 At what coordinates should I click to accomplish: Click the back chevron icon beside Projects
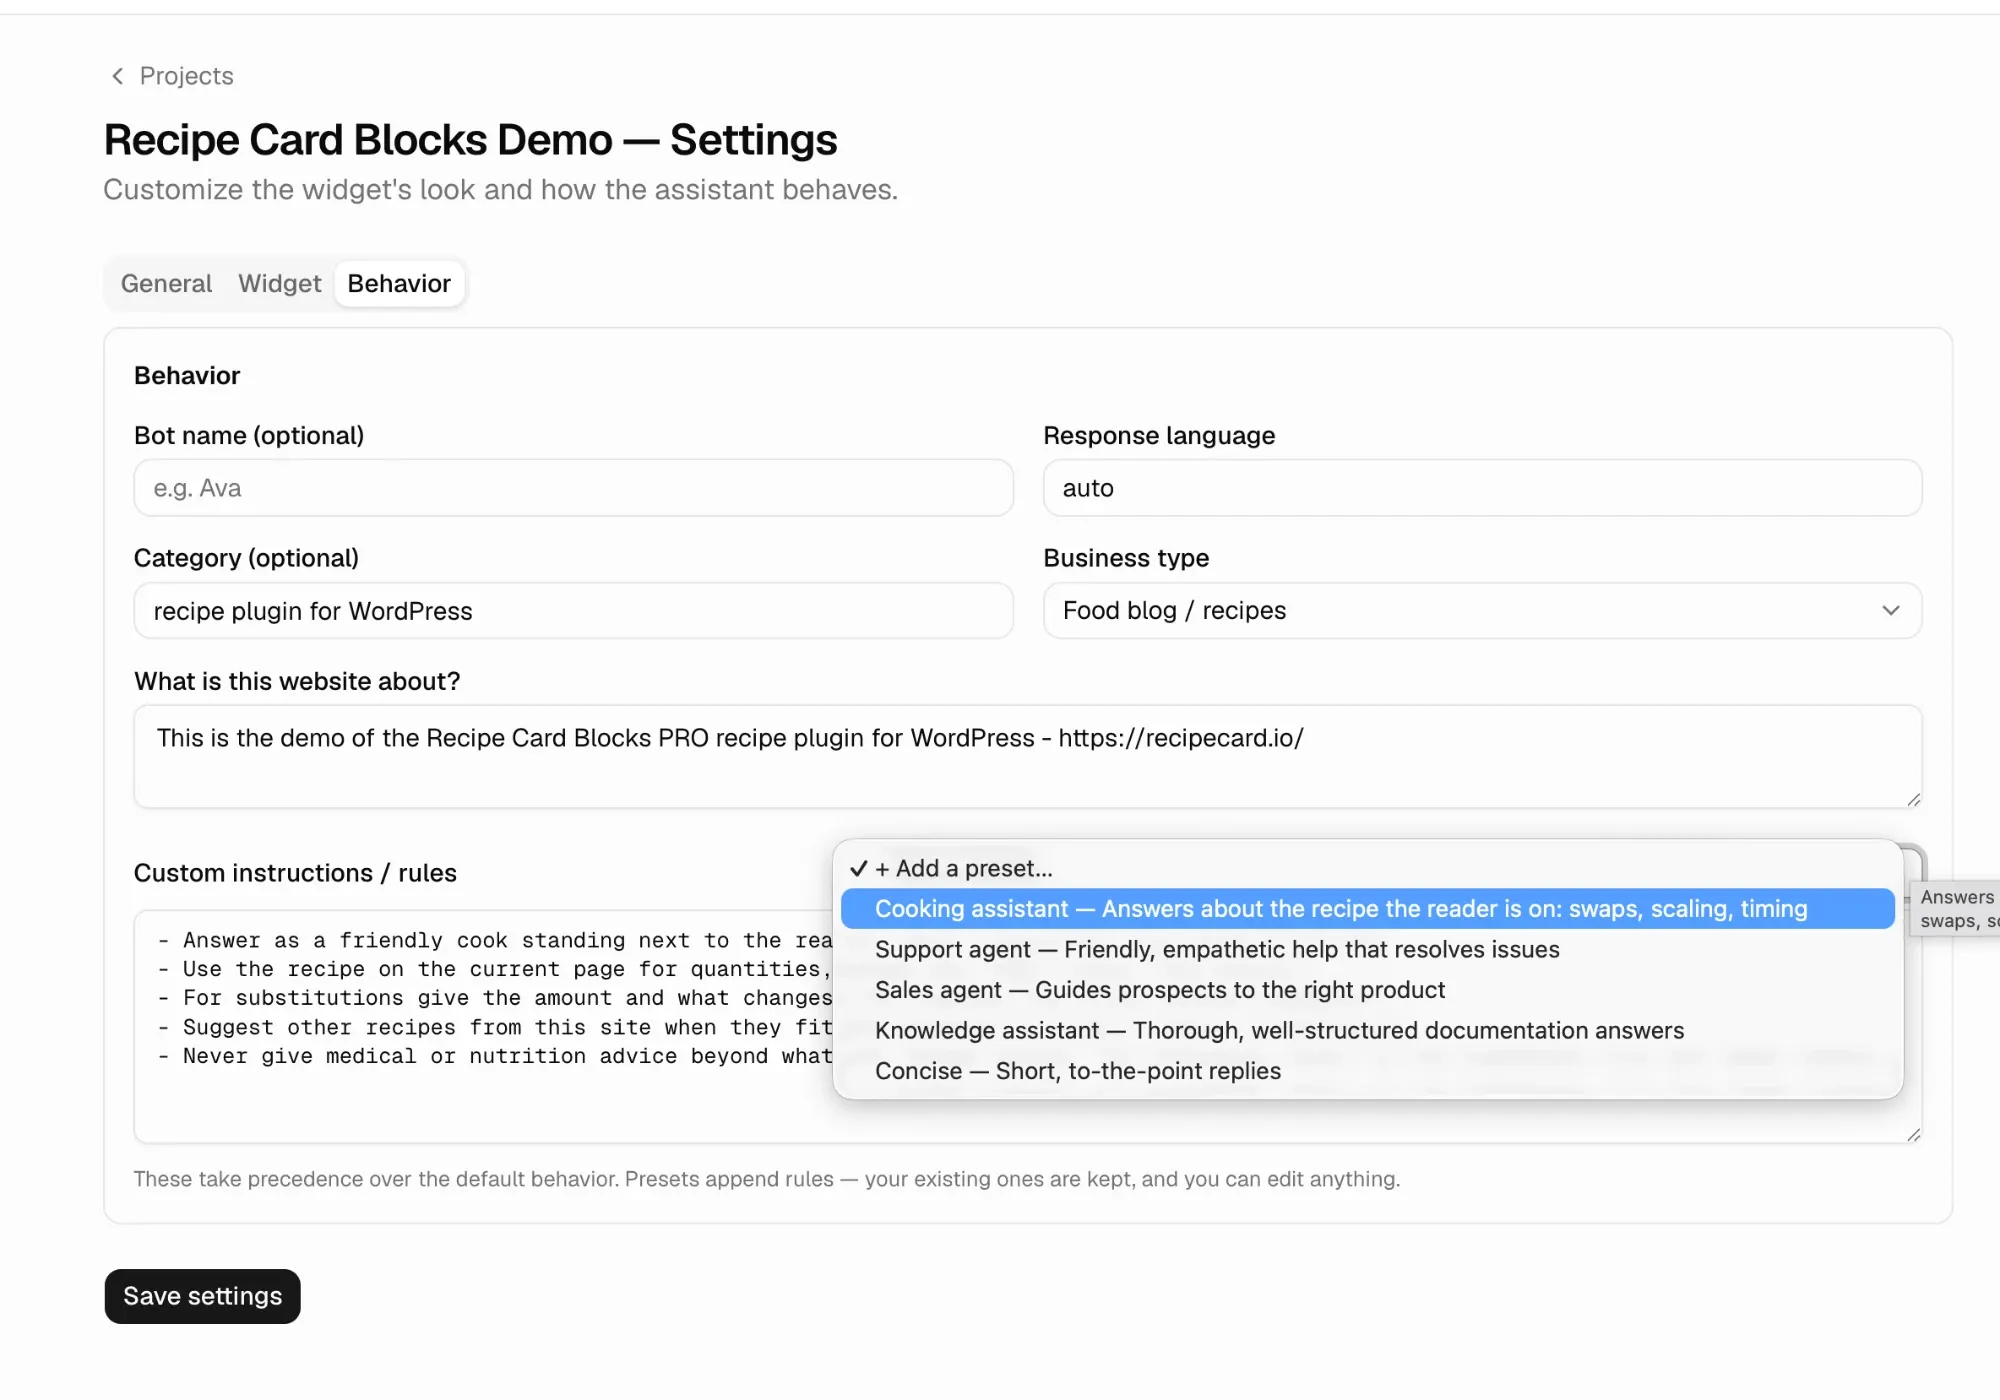coord(117,76)
